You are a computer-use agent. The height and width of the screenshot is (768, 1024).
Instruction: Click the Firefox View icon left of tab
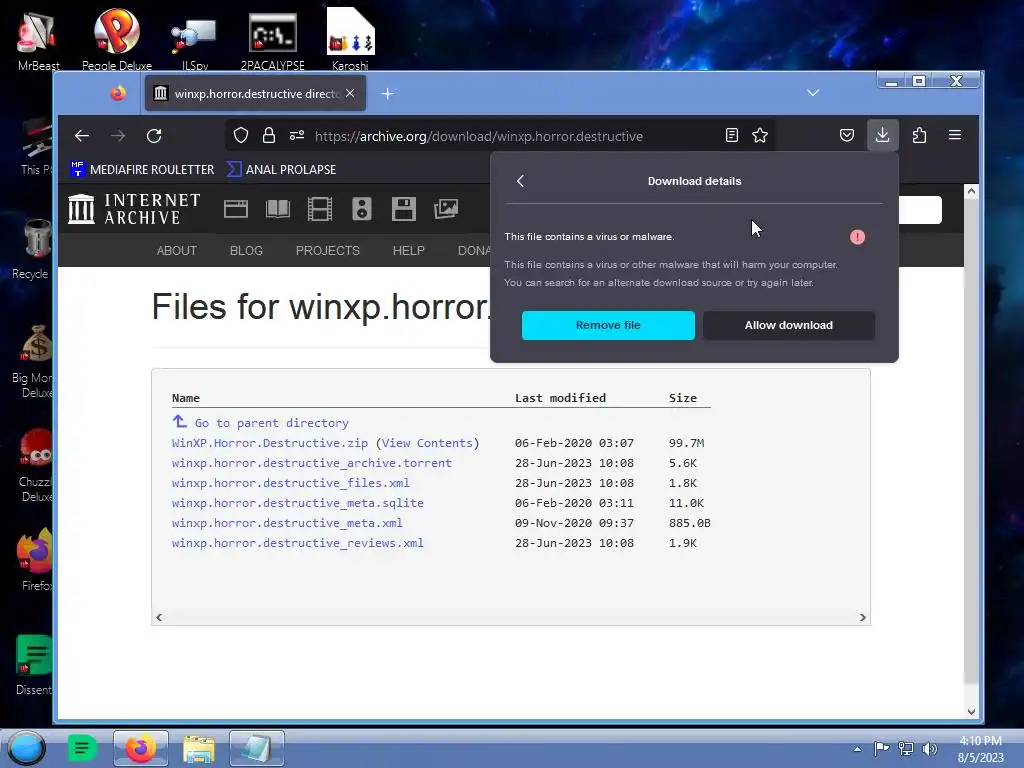(x=118, y=93)
